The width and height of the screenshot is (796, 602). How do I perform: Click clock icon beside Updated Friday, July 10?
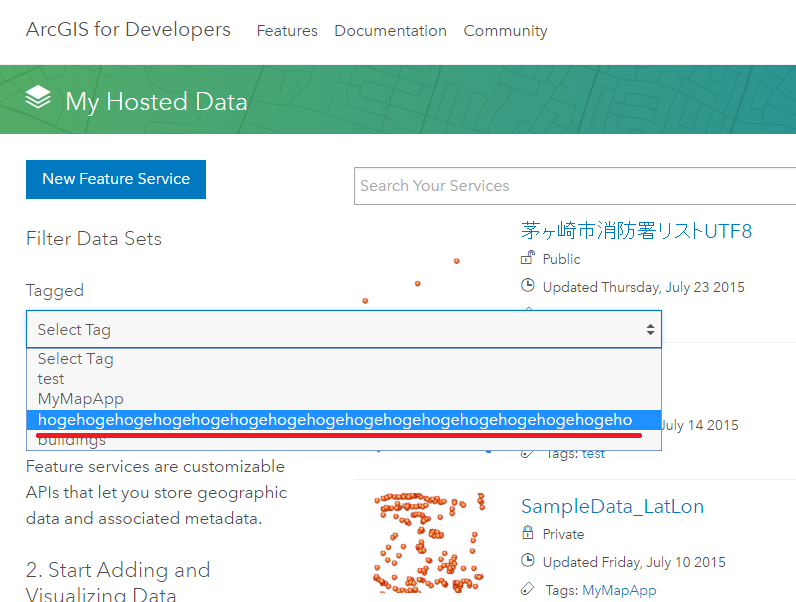click(x=528, y=560)
